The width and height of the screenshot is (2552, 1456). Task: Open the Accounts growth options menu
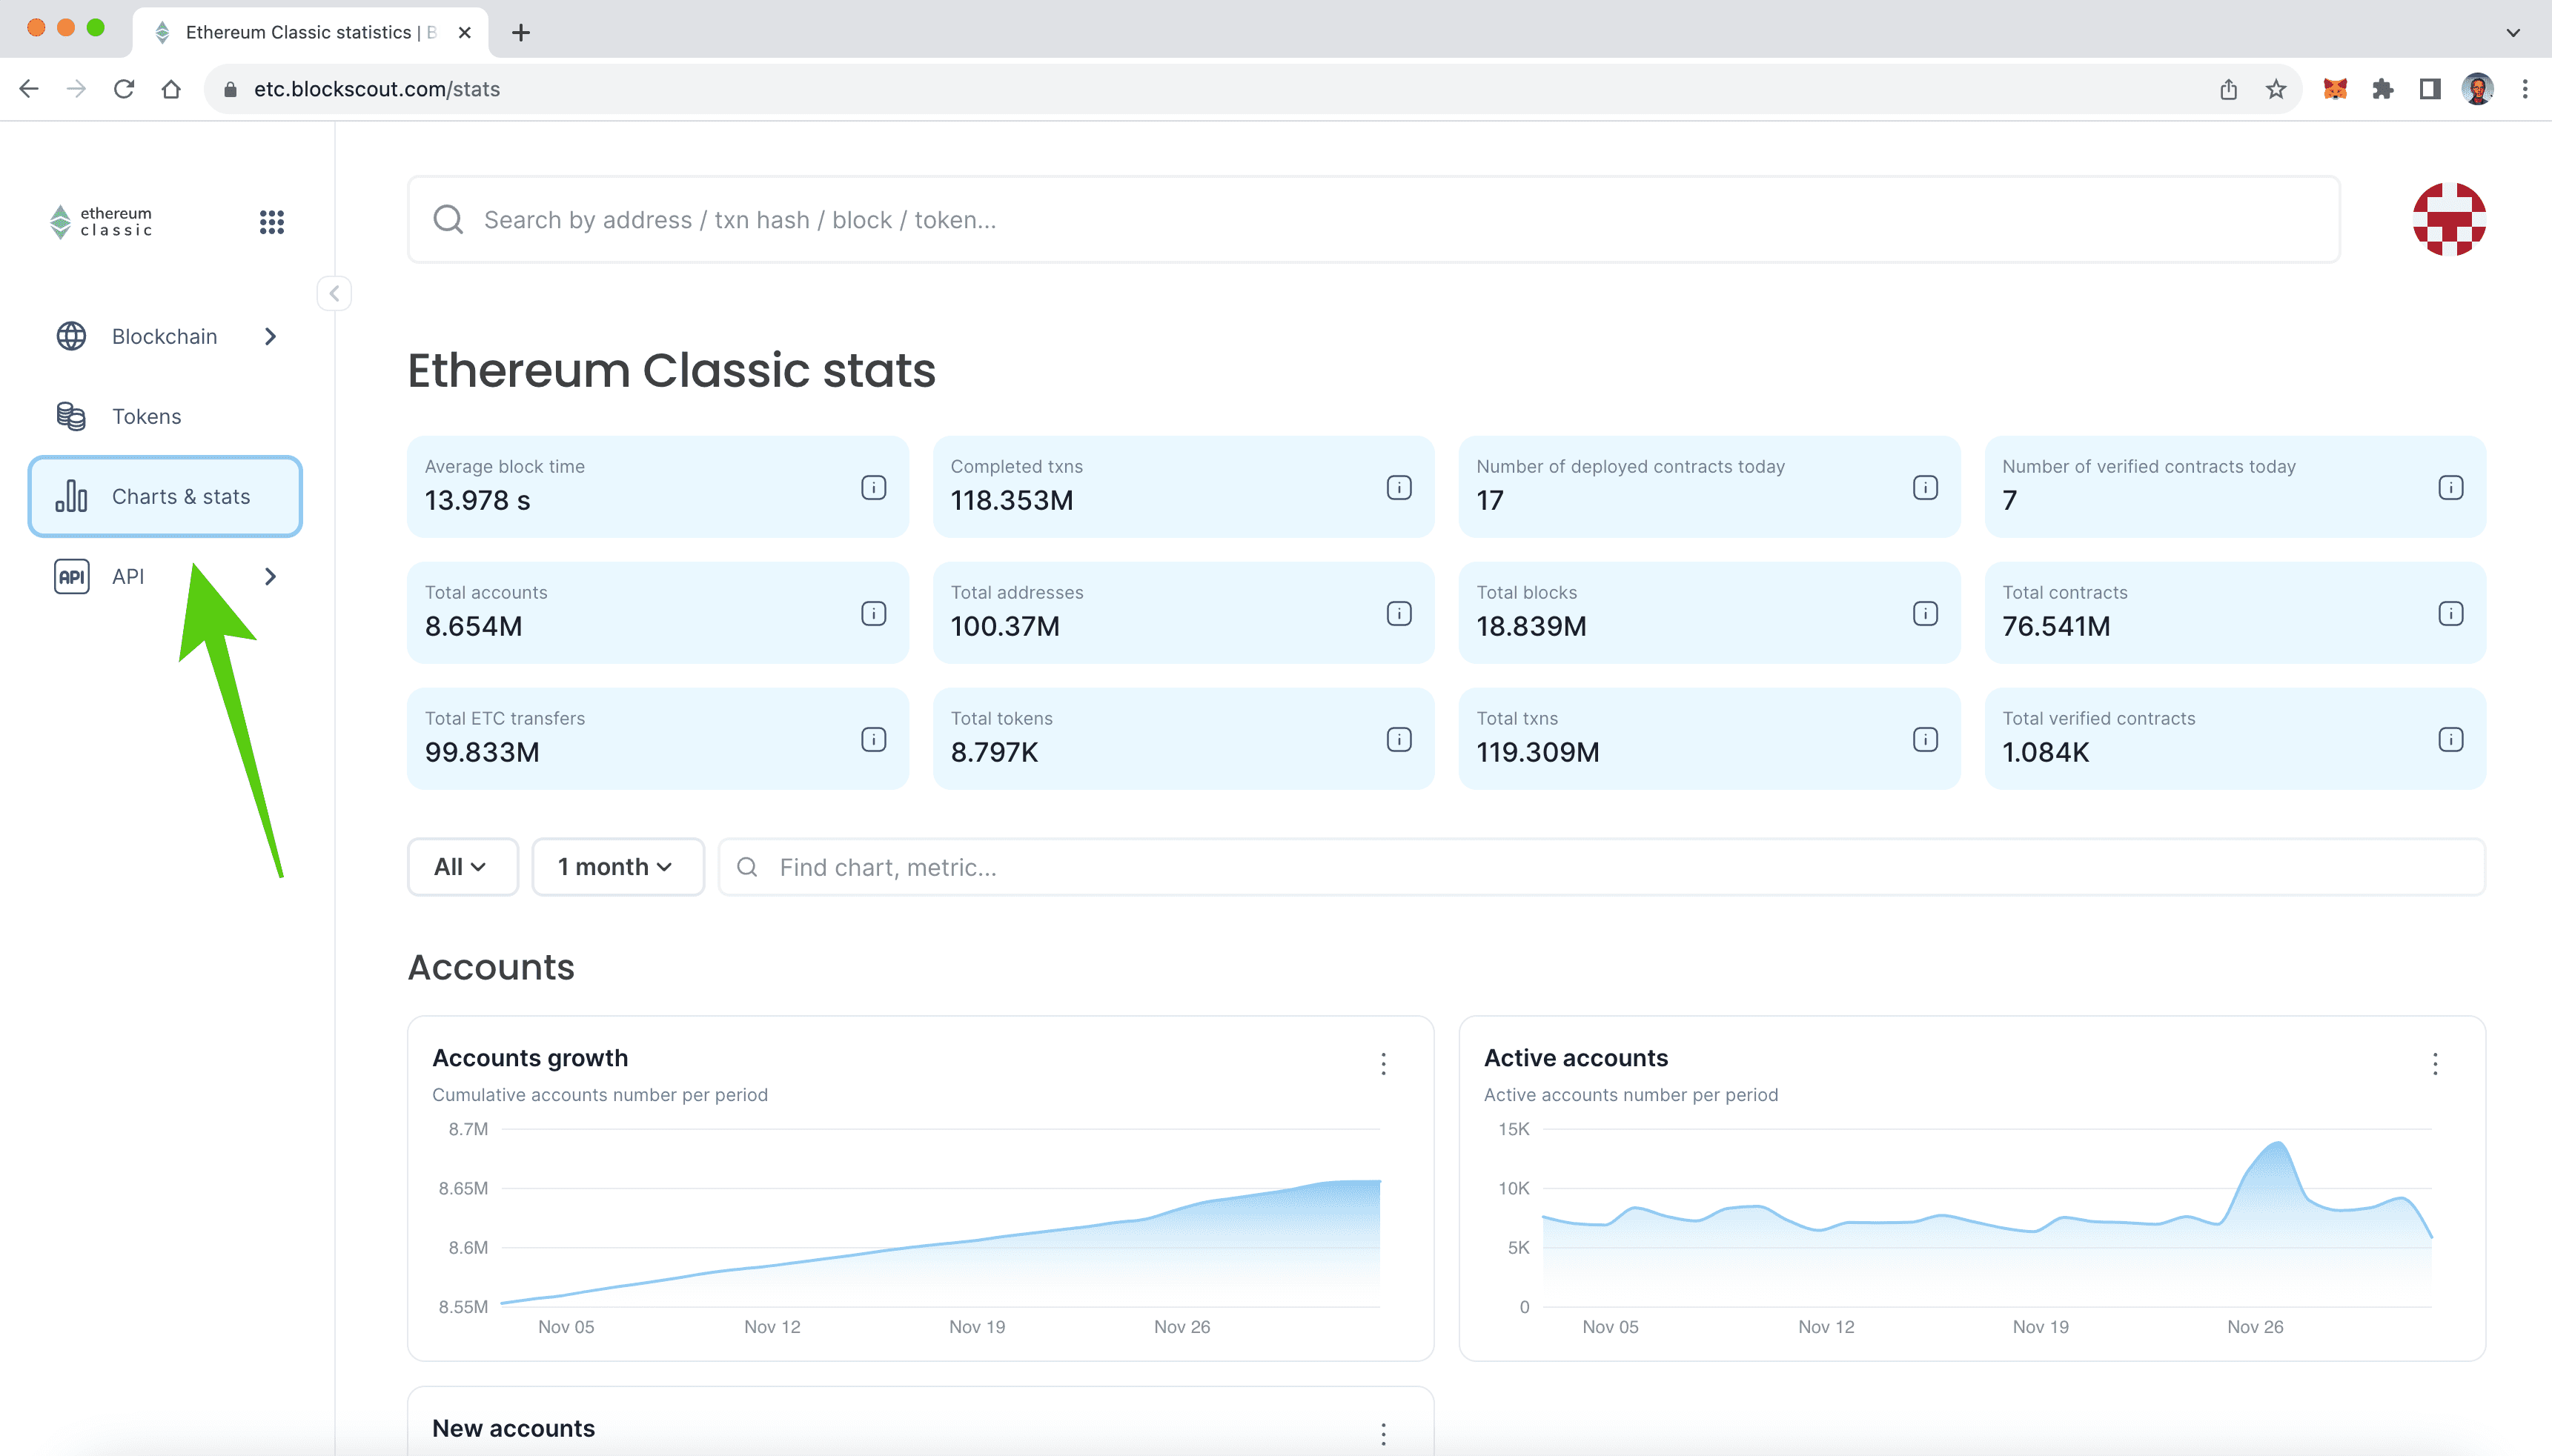(x=1383, y=1063)
